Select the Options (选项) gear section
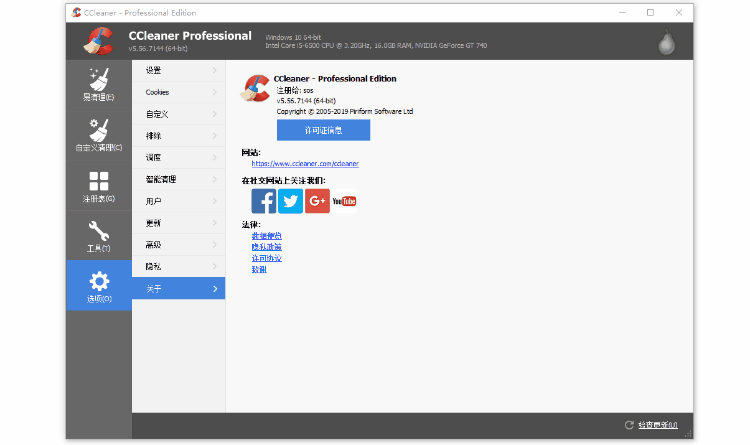The image size is (750, 445). [x=99, y=286]
